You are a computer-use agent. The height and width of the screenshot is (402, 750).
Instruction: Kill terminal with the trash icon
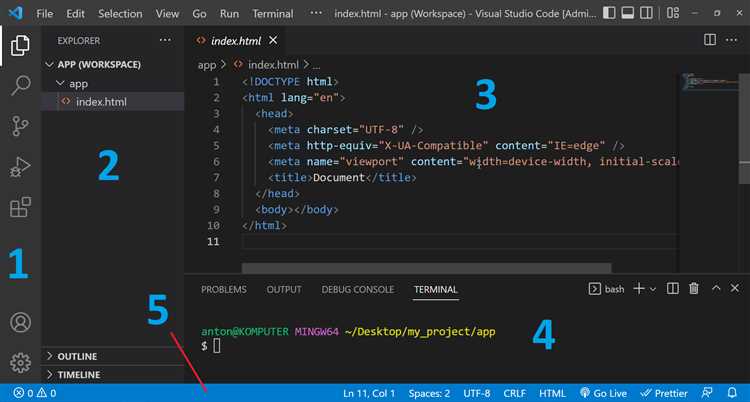coord(694,289)
